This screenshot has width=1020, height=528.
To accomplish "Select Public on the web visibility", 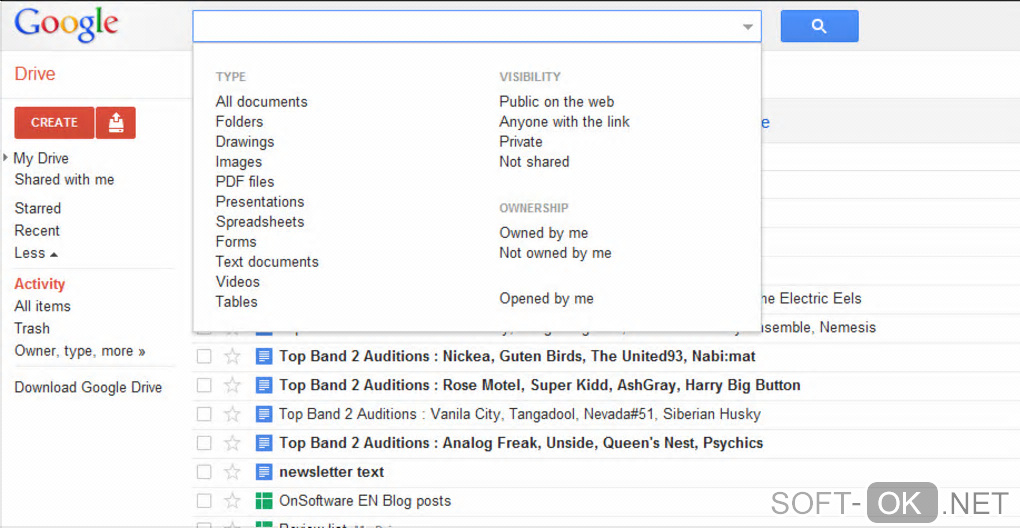I will (557, 101).
